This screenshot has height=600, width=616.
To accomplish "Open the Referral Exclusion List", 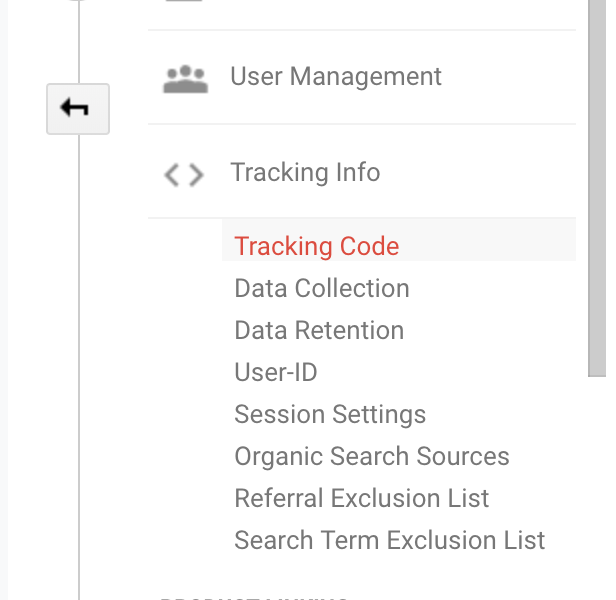I will pyautogui.click(x=361, y=498).
